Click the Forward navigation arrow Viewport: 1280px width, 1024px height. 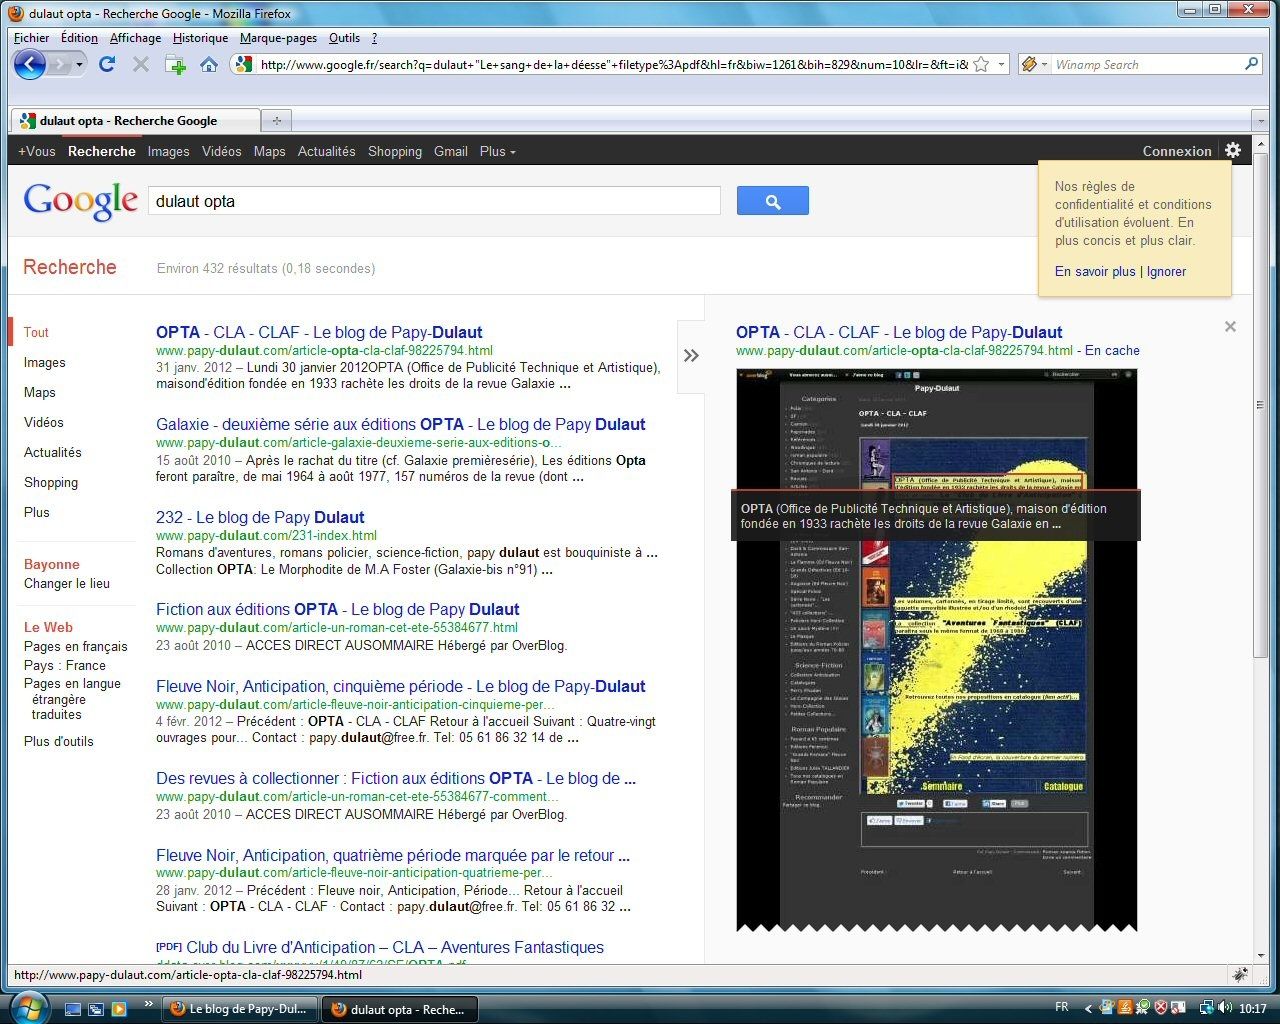click(x=60, y=65)
